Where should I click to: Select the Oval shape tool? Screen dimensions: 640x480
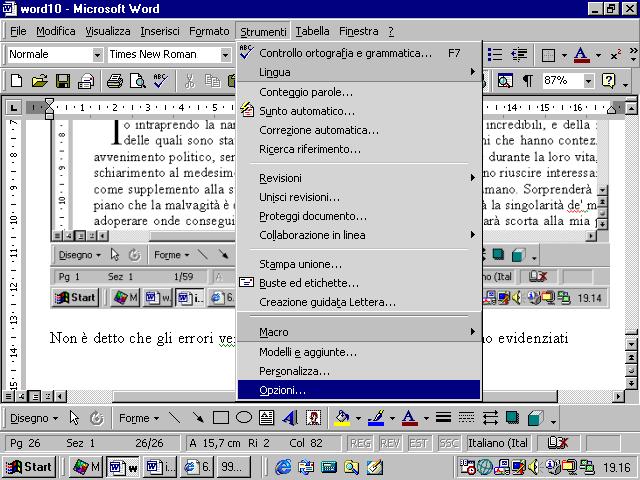[244, 418]
